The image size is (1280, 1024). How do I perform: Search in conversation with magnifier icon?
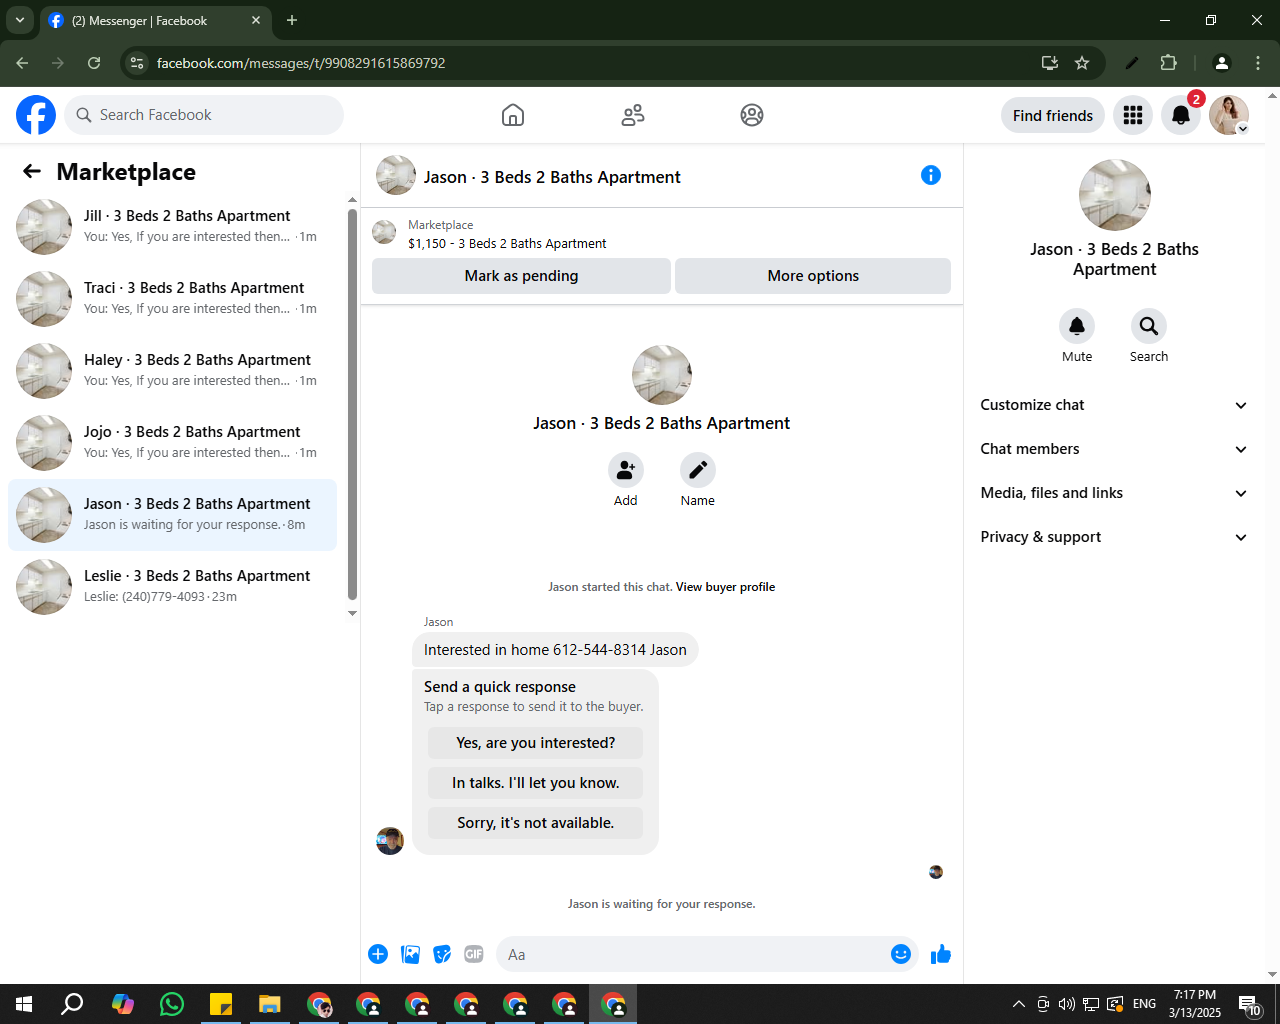tap(1149, 326)
